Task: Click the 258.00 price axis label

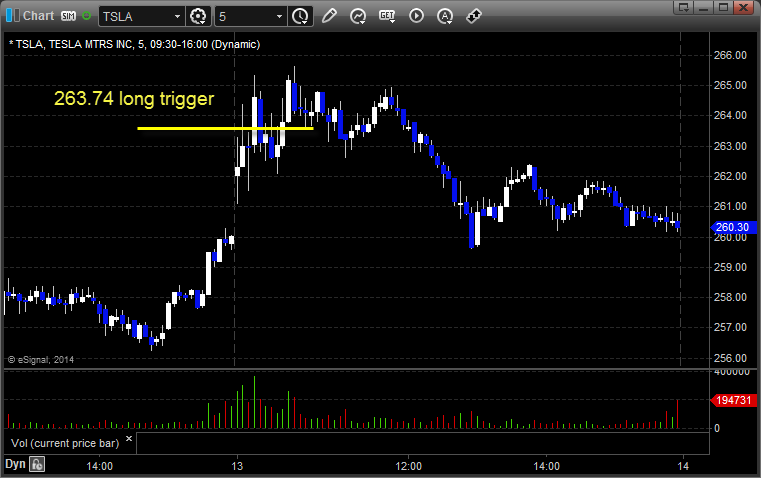Action: pyautogui.click(x=730, y=297)
